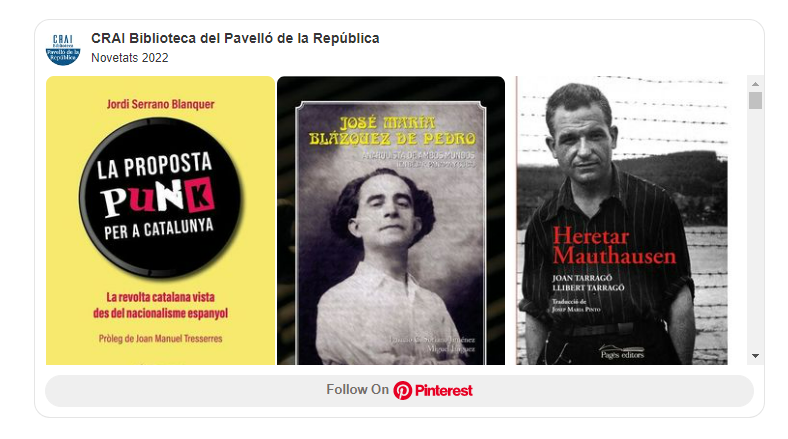The width and height of the screenshot is (788, 439).
Task: Click the Follow On Pinterest button
Action: (x=399, y=391)
